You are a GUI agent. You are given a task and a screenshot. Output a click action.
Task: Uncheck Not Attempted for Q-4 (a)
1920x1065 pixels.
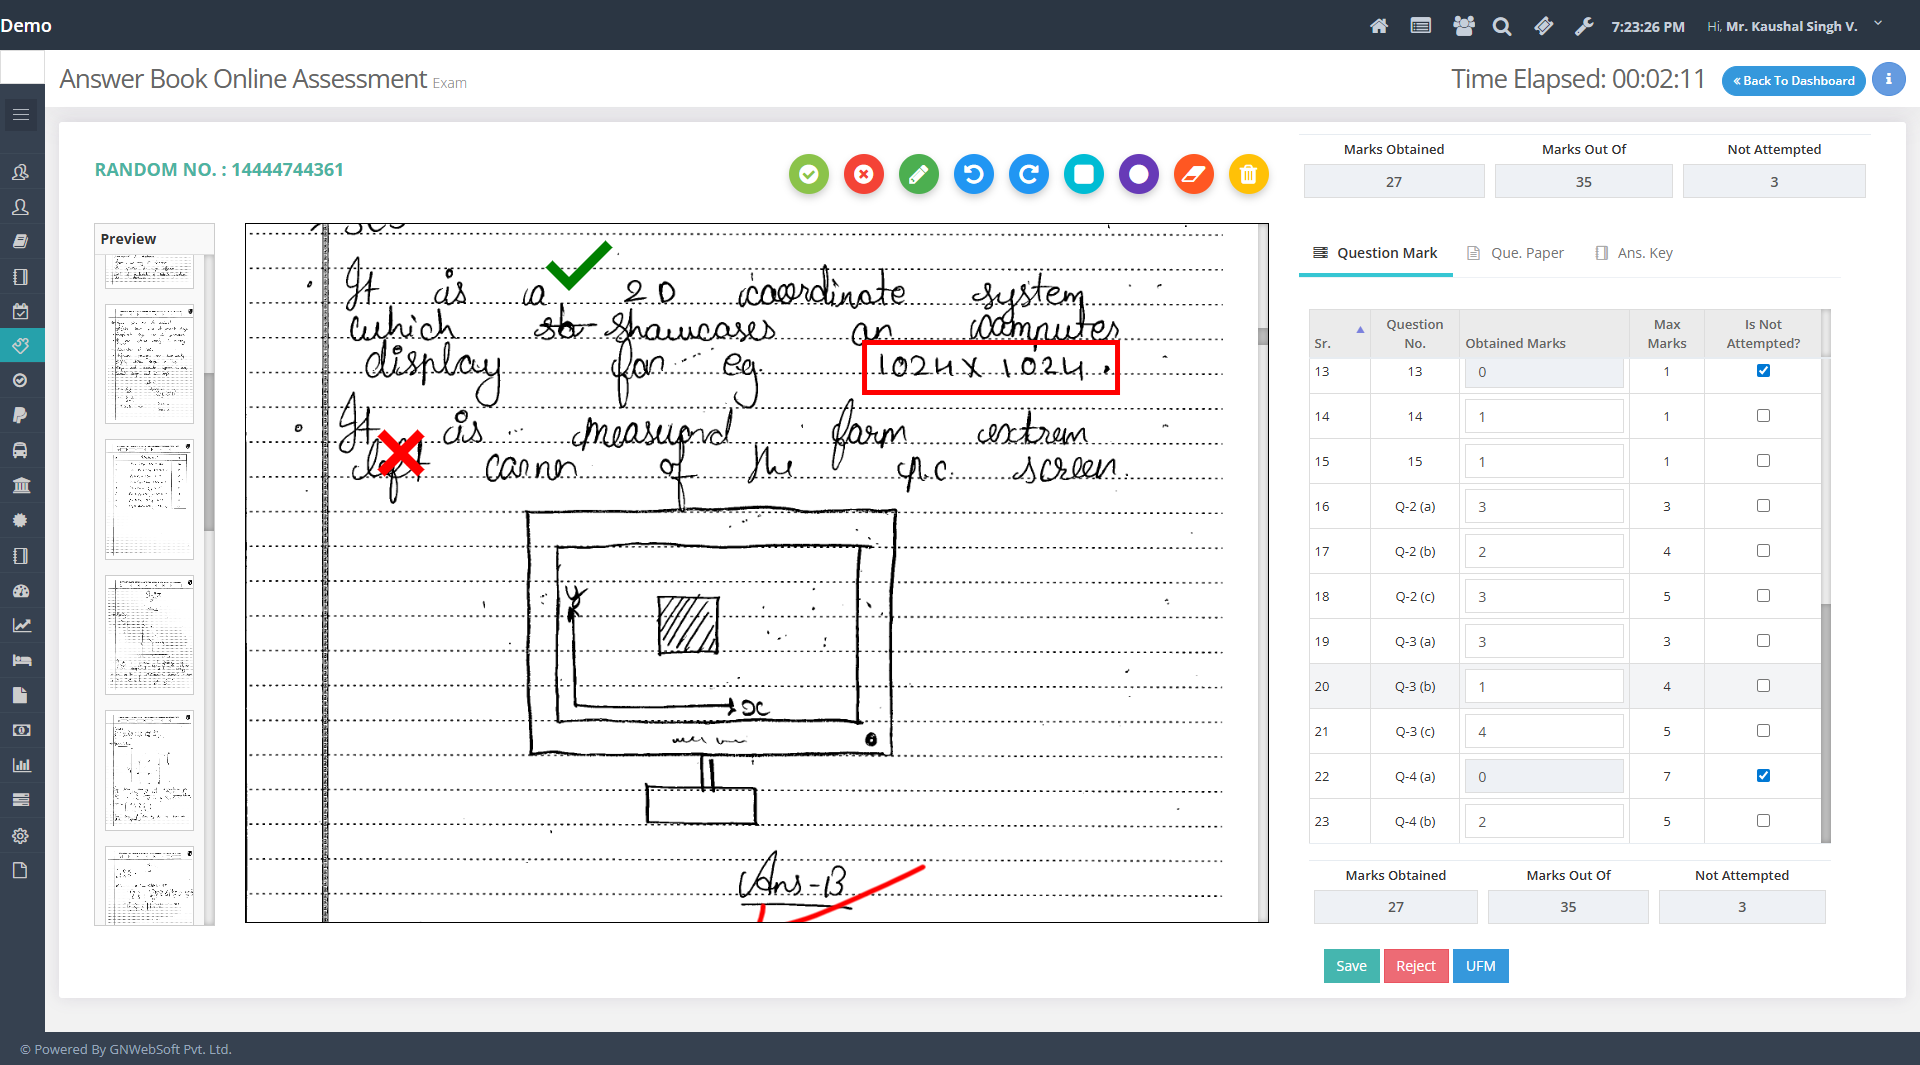(x=1763, y=776)
